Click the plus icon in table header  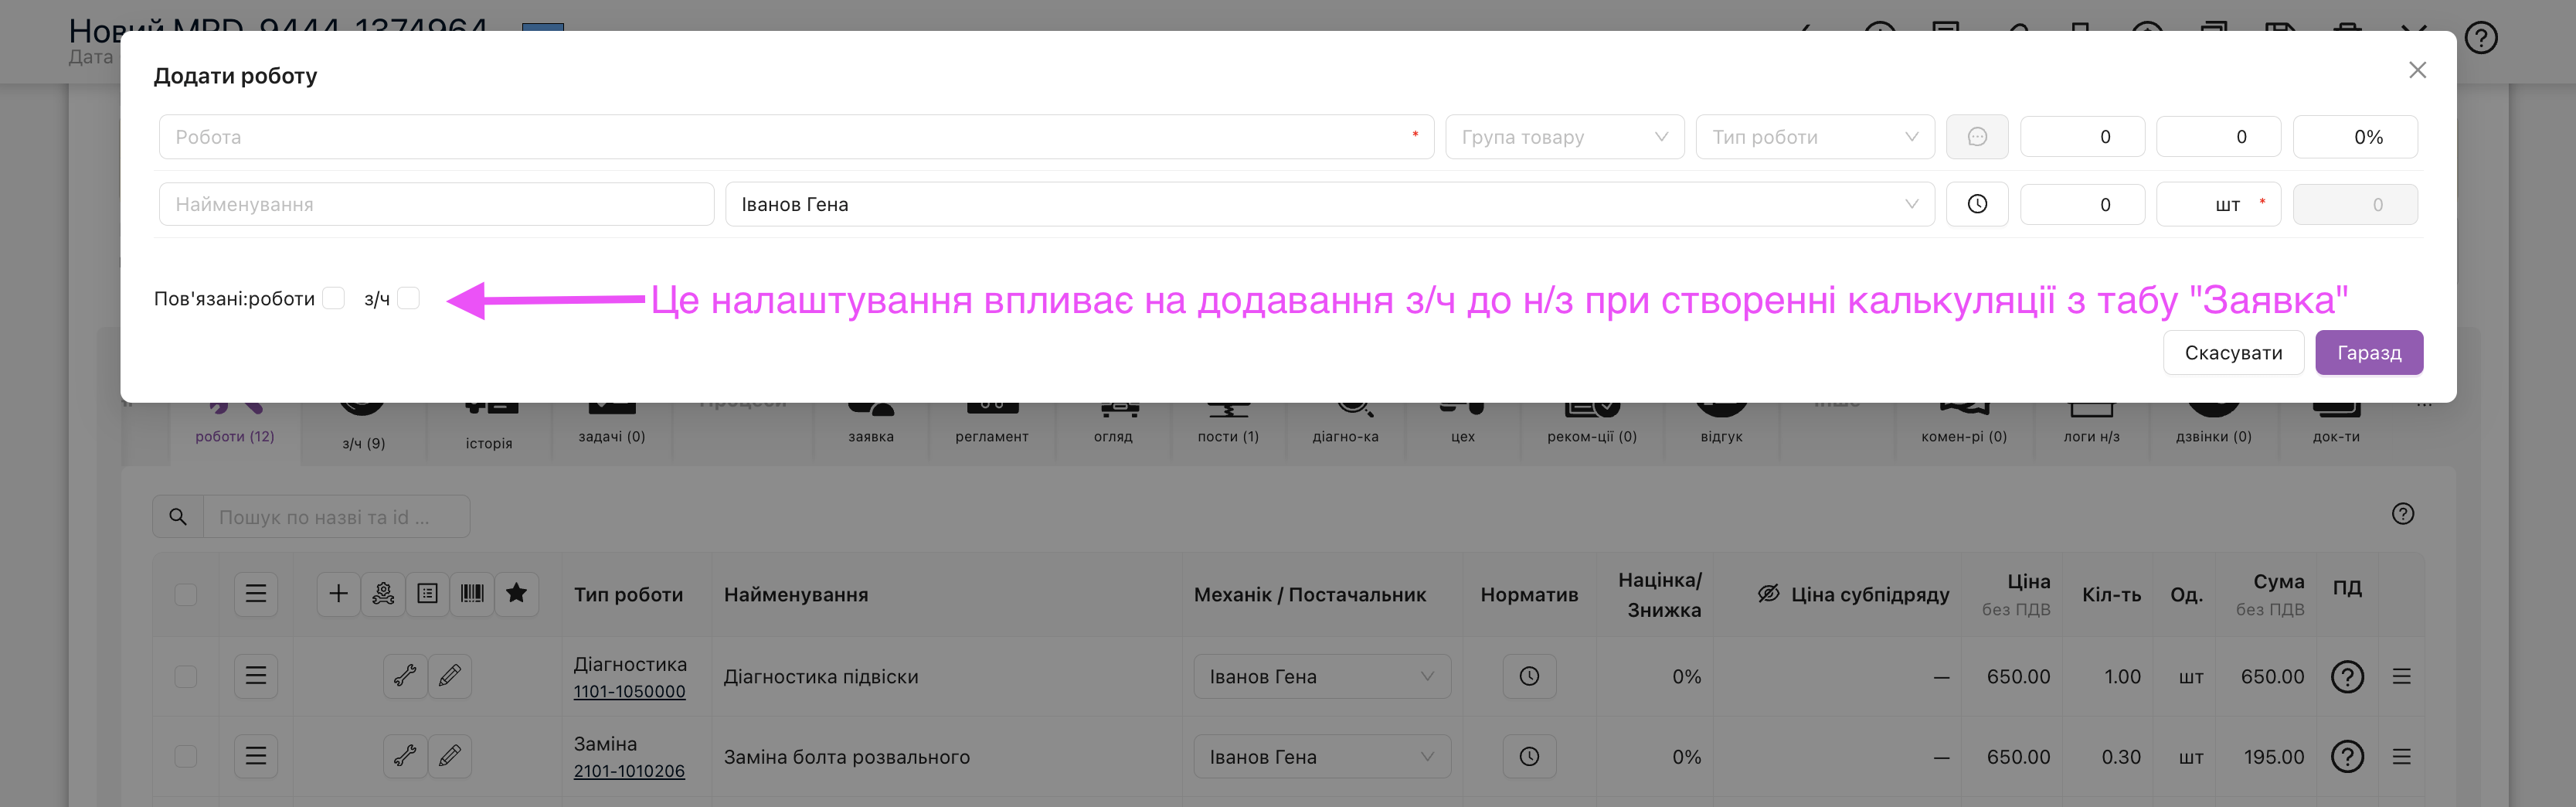[x=338, y=594]
